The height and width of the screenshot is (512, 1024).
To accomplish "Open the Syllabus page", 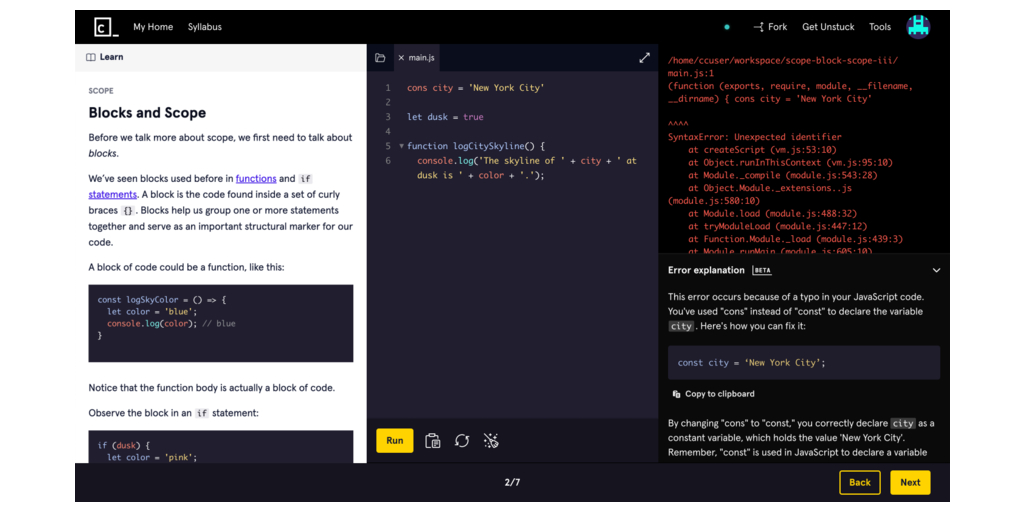I will pos(205,27).
